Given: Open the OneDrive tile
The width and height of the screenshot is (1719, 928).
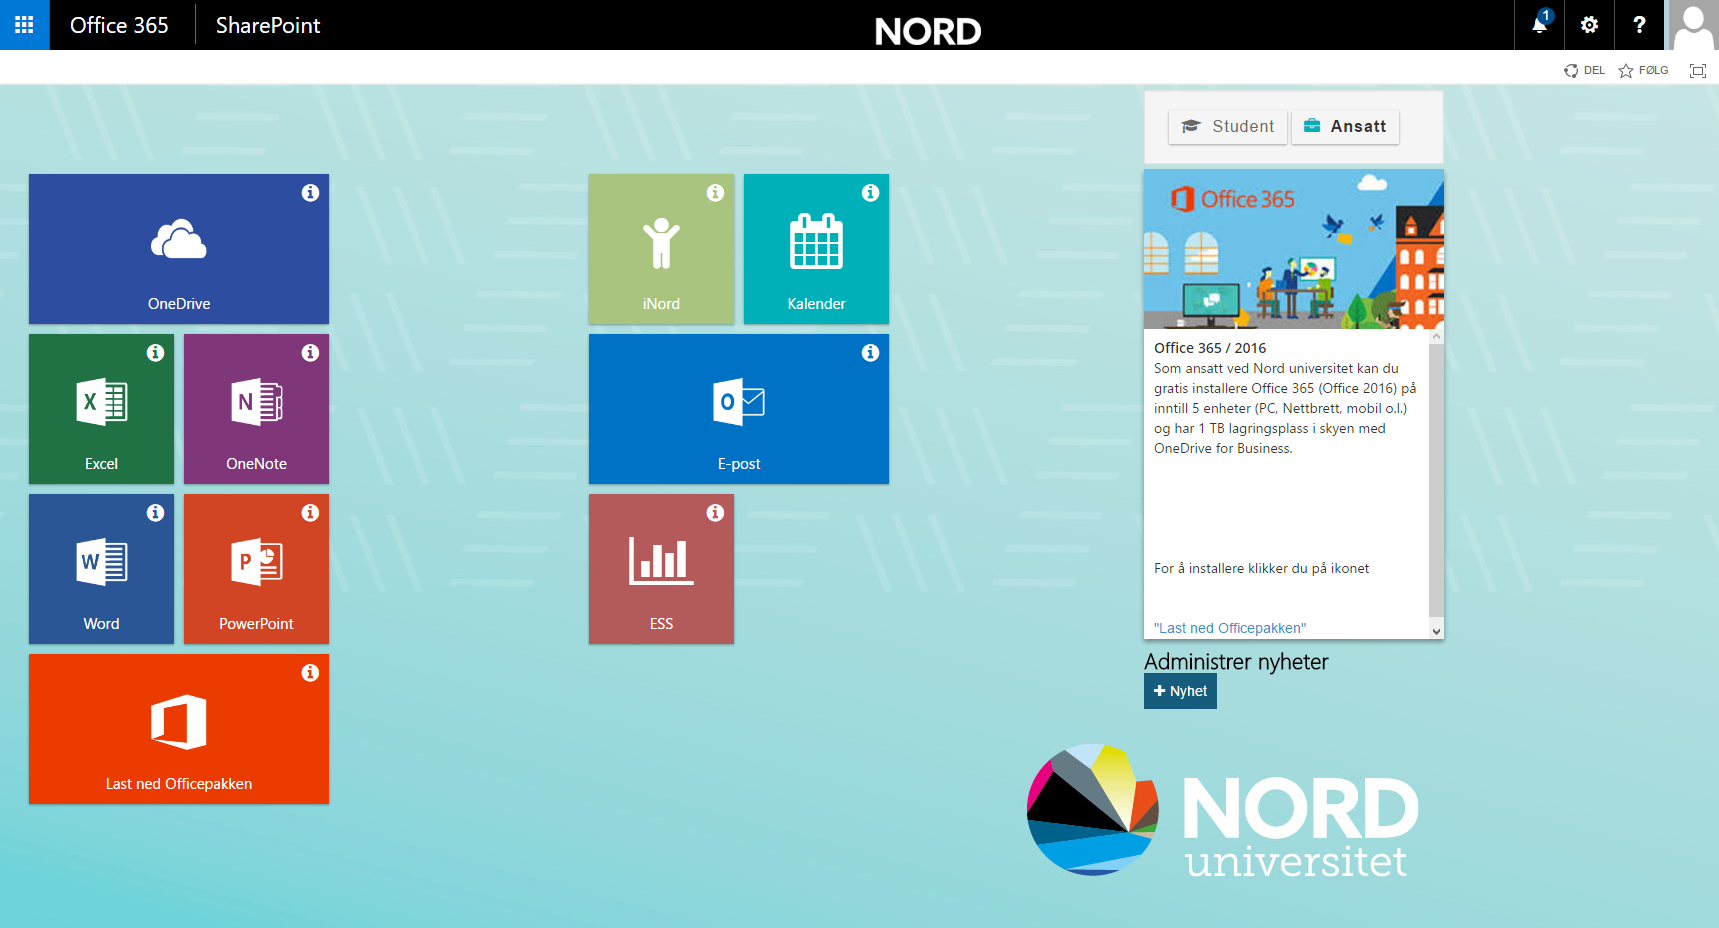Looking at the screenshot, I should [179, 249].
